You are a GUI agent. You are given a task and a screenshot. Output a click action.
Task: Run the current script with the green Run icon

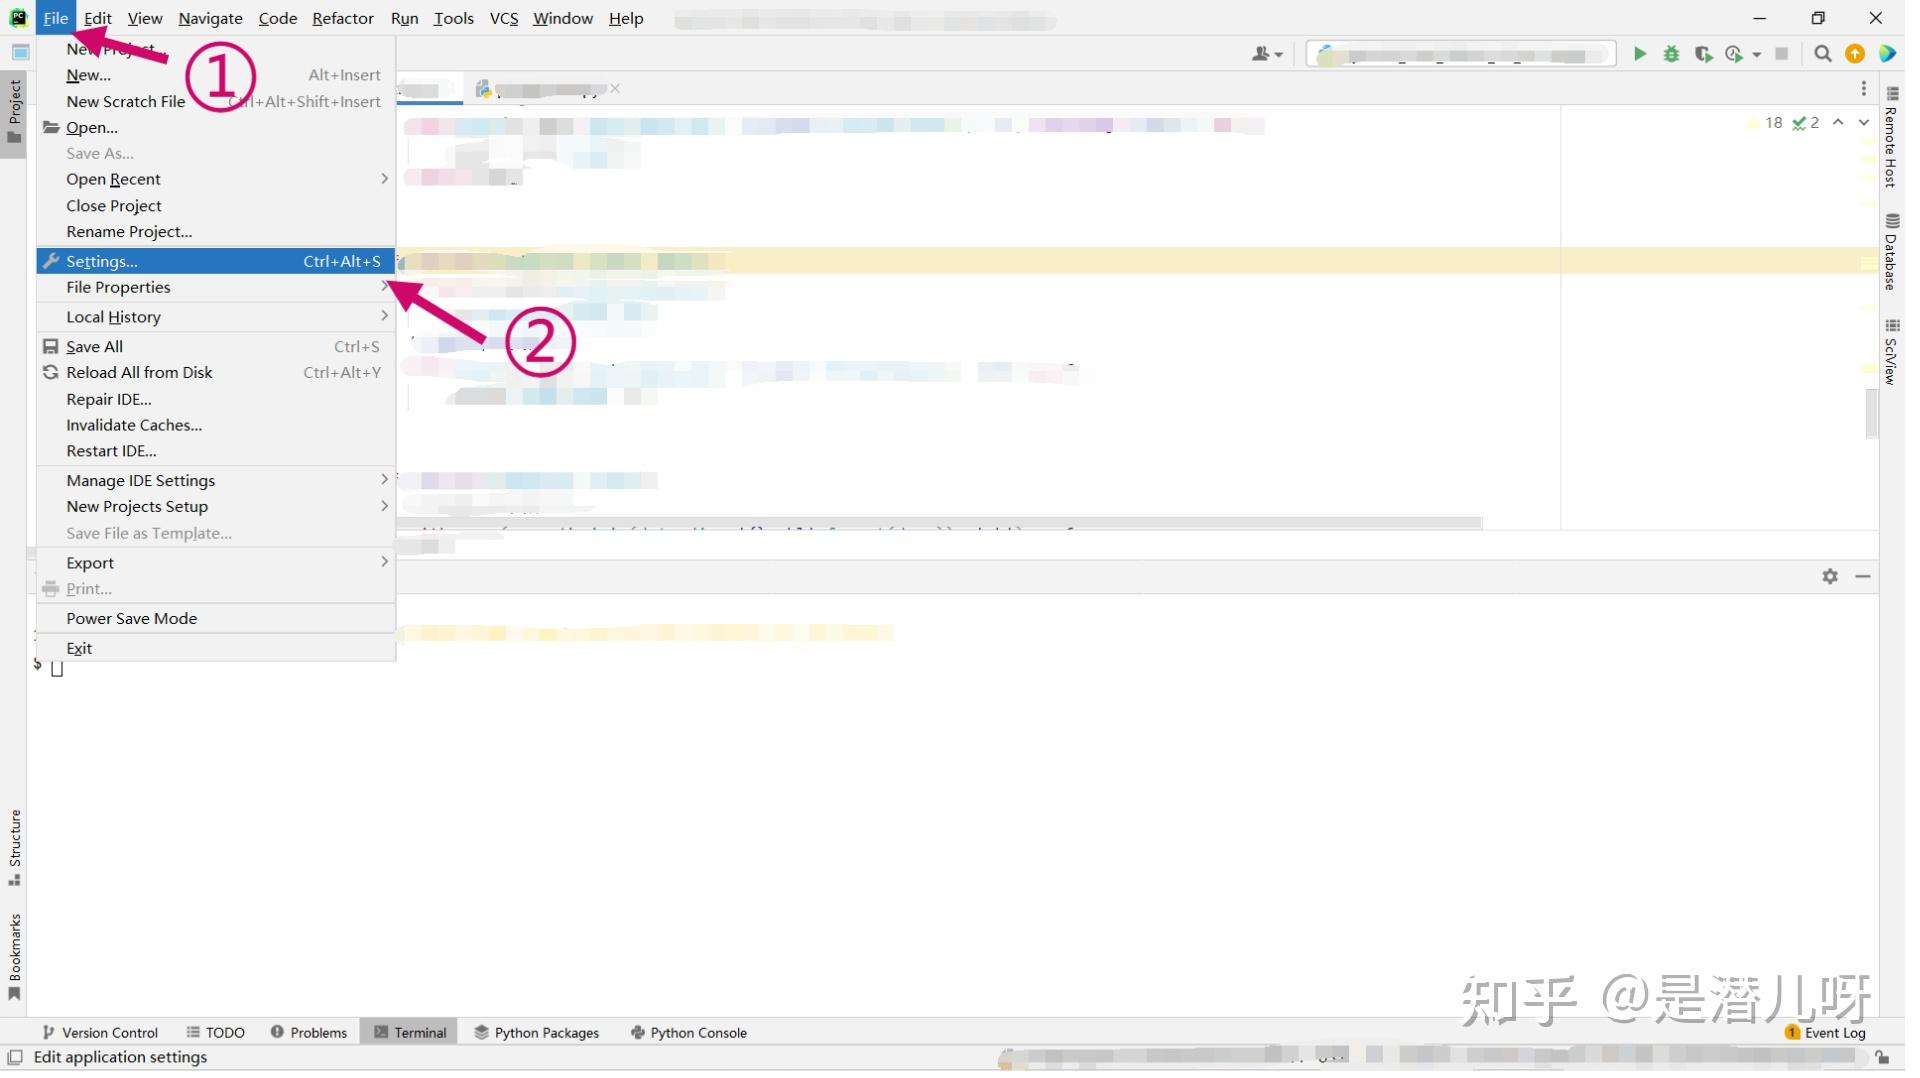(1639, 54)
